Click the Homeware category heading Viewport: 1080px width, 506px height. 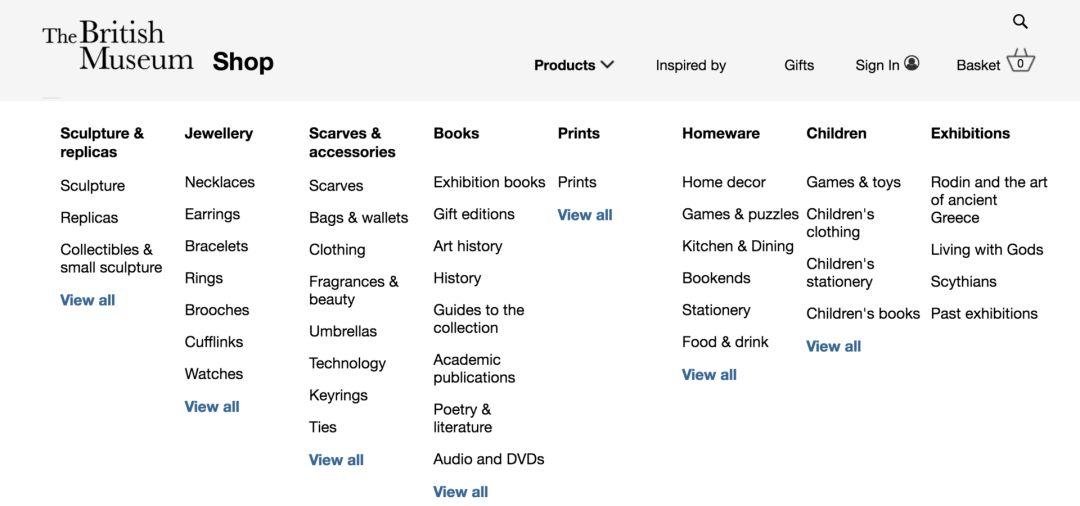721,133
